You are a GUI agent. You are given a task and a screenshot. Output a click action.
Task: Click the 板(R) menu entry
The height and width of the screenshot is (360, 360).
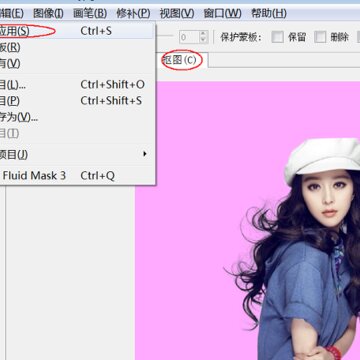(x=77, y=47)
